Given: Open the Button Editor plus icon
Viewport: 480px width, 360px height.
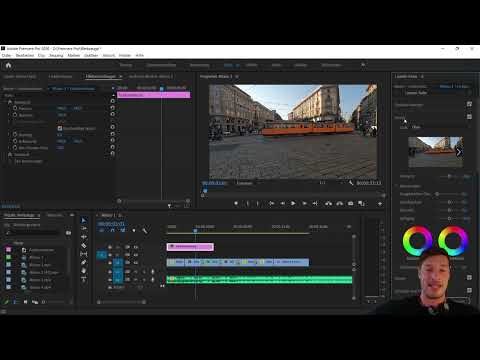Looking at the screenshot, I should (x=380, y=204).
